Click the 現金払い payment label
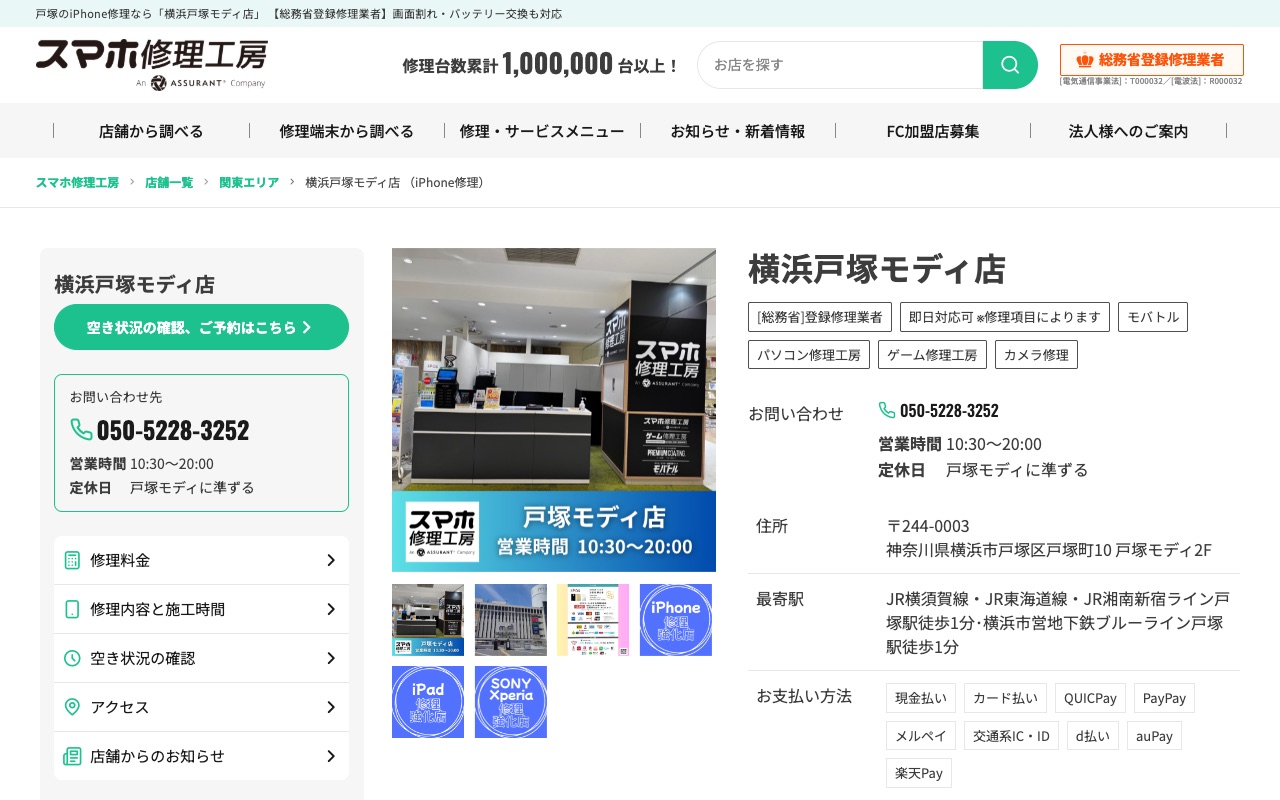This screenshot has height=800, width=1280. (x=921, y=698)
